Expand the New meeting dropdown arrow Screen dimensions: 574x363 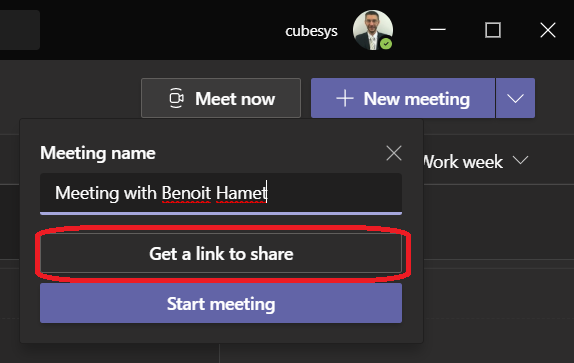(515, 98)
